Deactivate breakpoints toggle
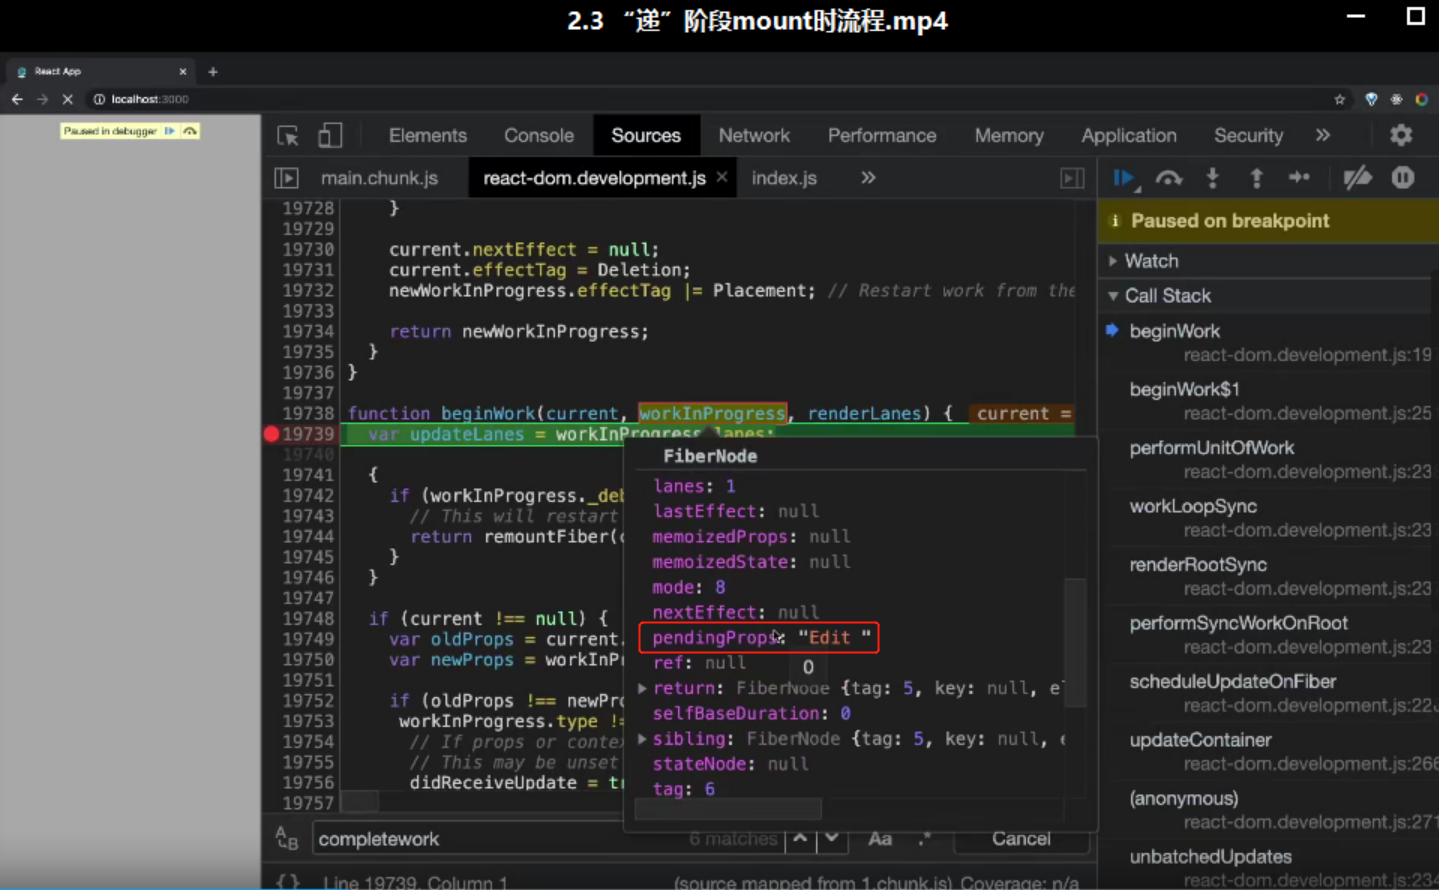 [1357, 178]
